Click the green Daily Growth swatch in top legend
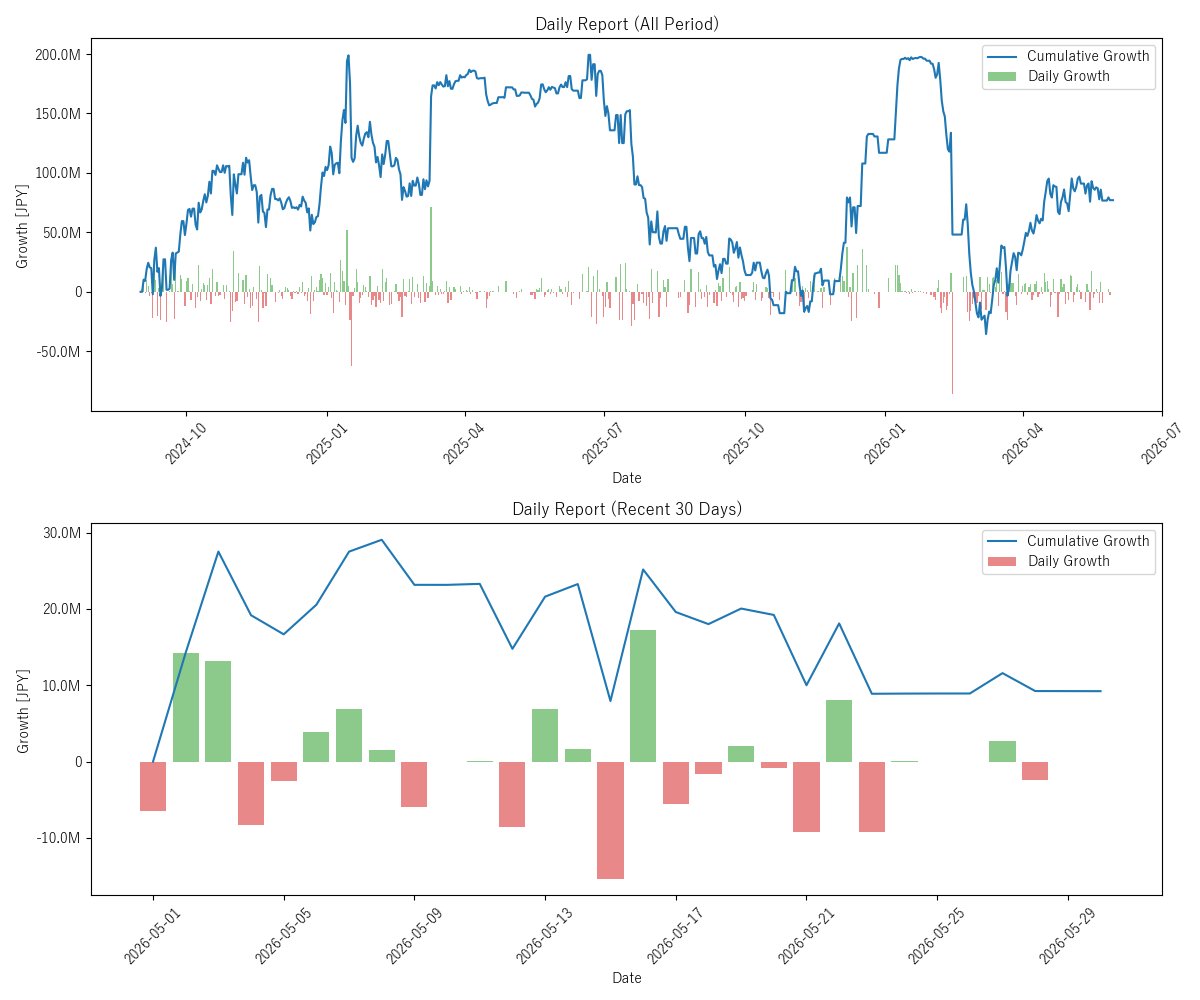 pos(1002,76)
